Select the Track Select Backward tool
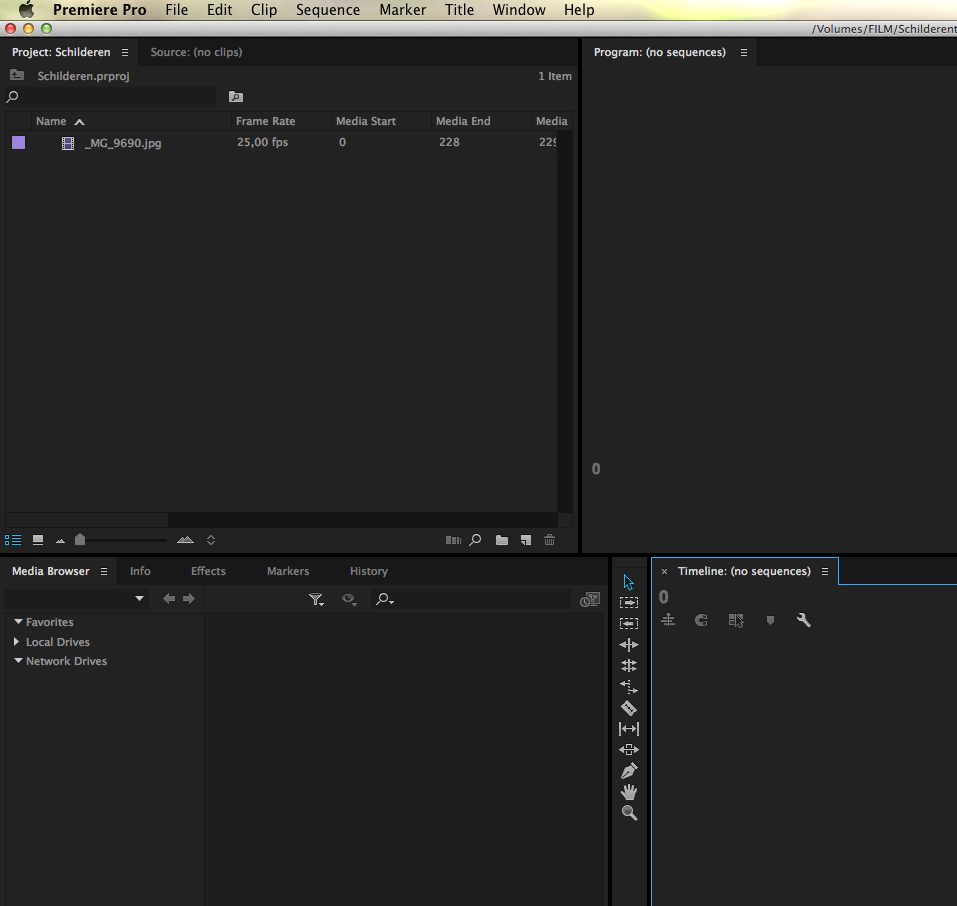Viewport: 957px width, 906px height. (x=629, y=623)
